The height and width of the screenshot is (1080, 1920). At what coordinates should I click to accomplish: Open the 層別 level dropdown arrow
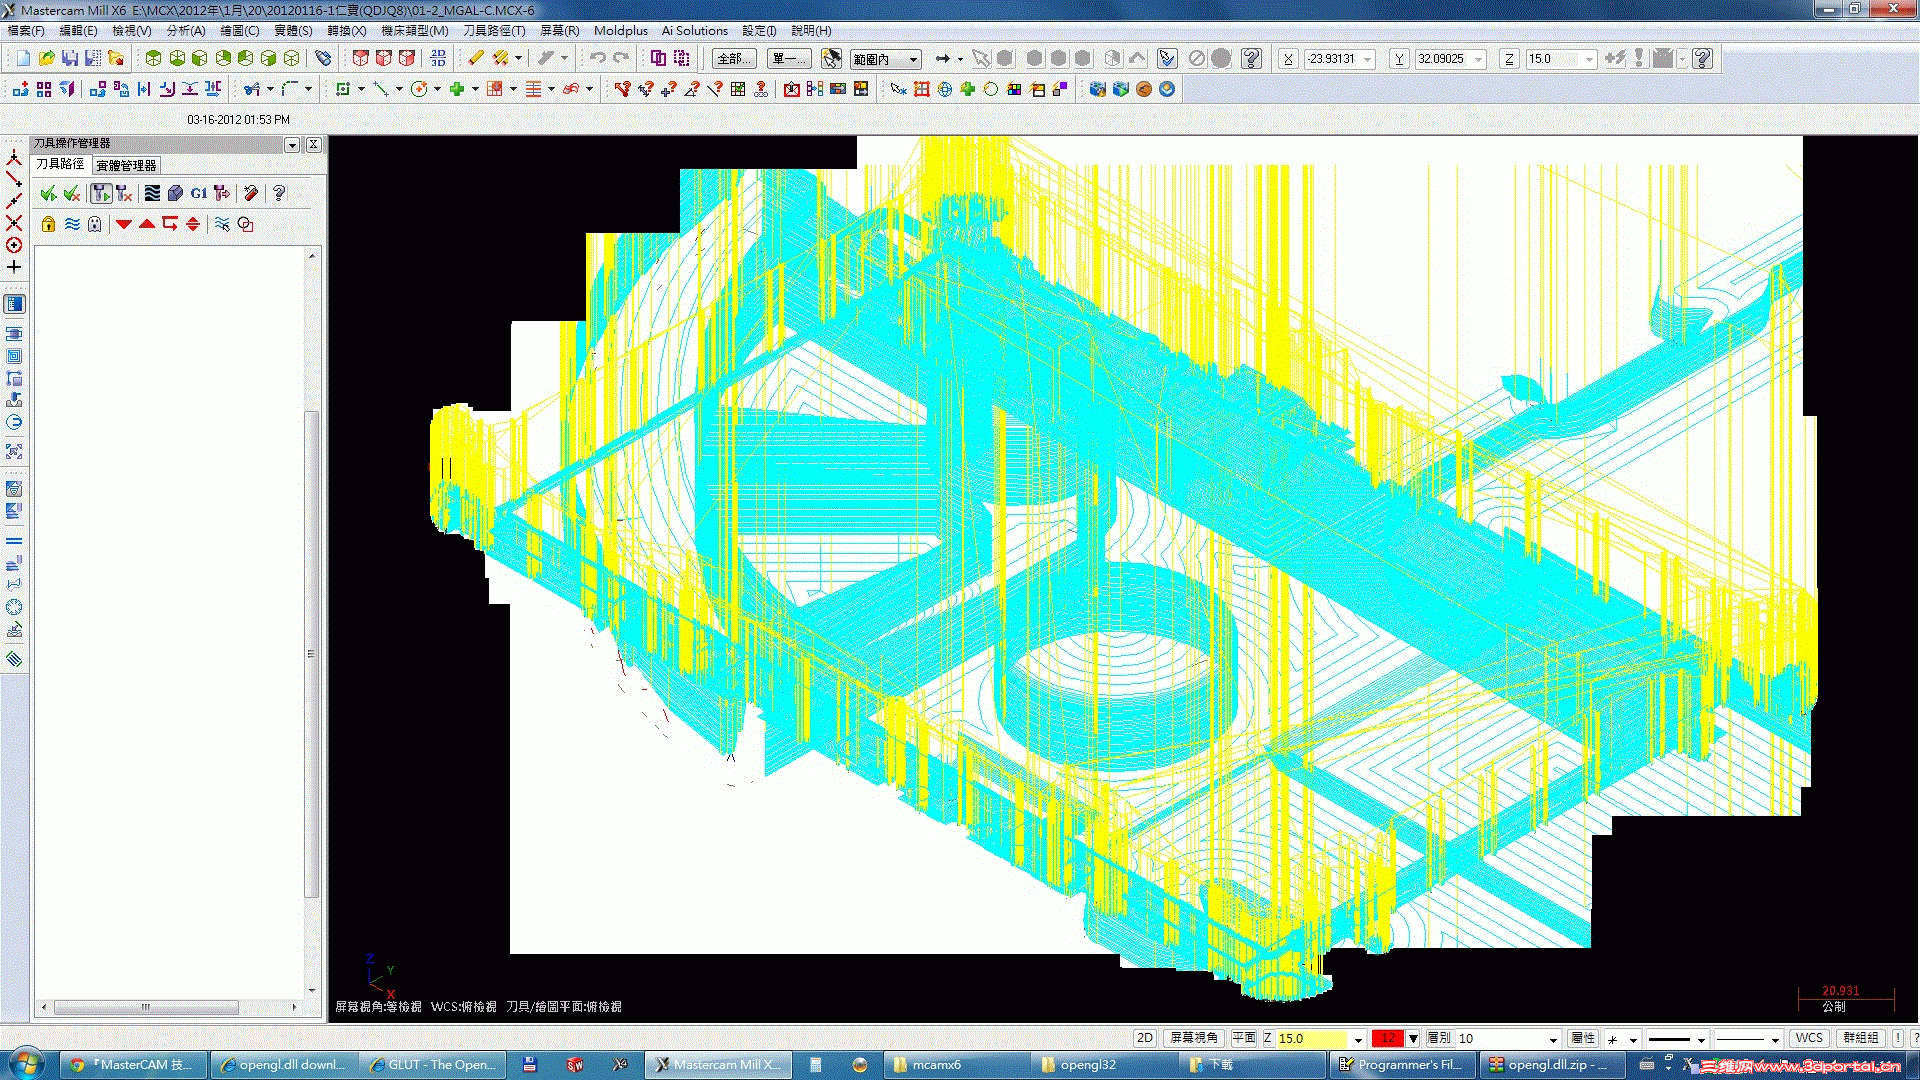1553,1039
